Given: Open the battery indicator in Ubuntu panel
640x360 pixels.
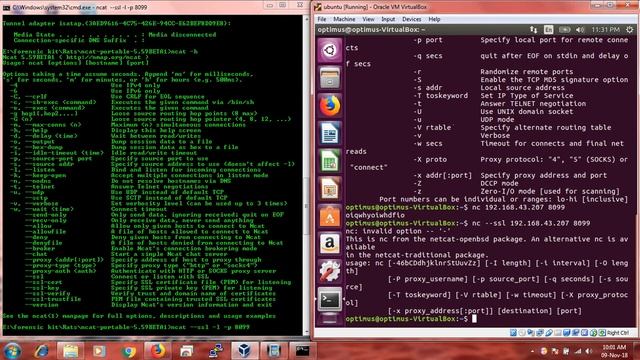Looking at the screenshot, I should pos(564,29).
